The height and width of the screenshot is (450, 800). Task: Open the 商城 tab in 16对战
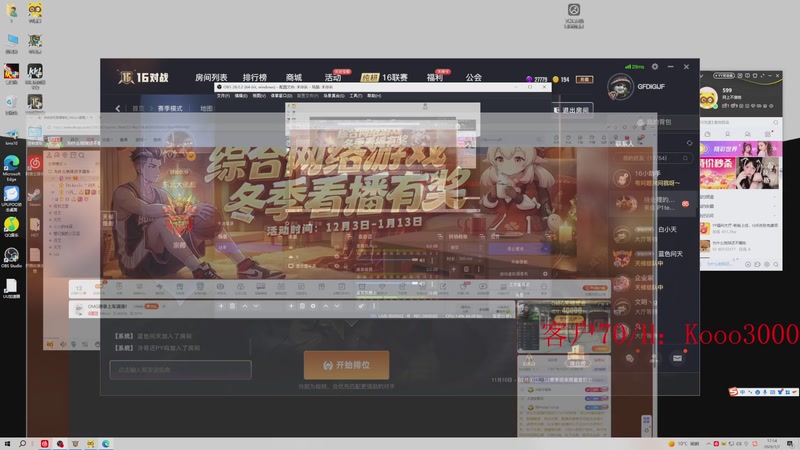(294, 78)
